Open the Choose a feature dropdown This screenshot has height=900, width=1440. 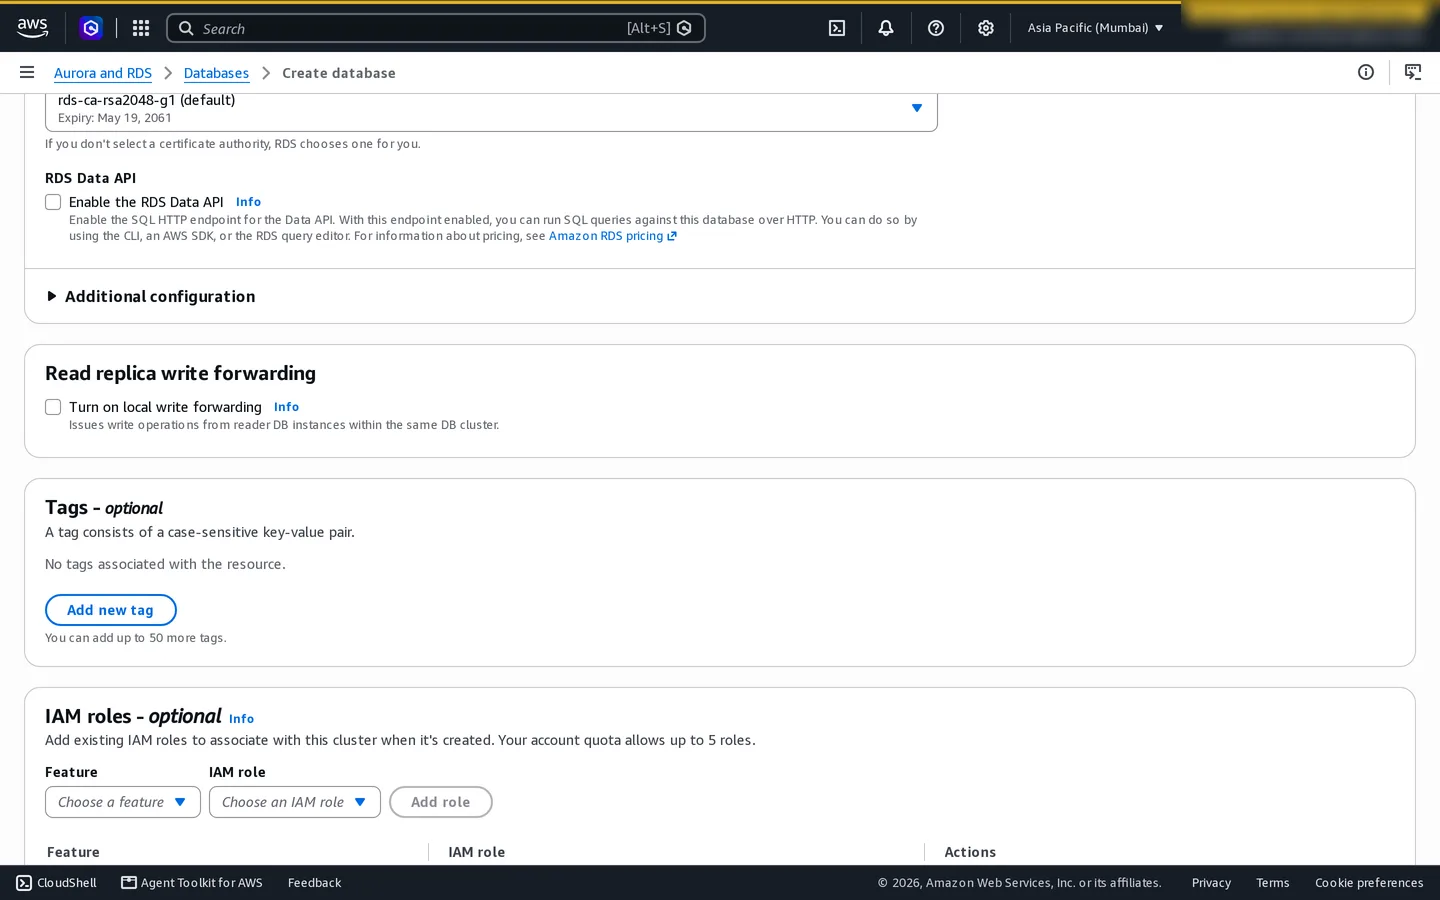(123, 802)
